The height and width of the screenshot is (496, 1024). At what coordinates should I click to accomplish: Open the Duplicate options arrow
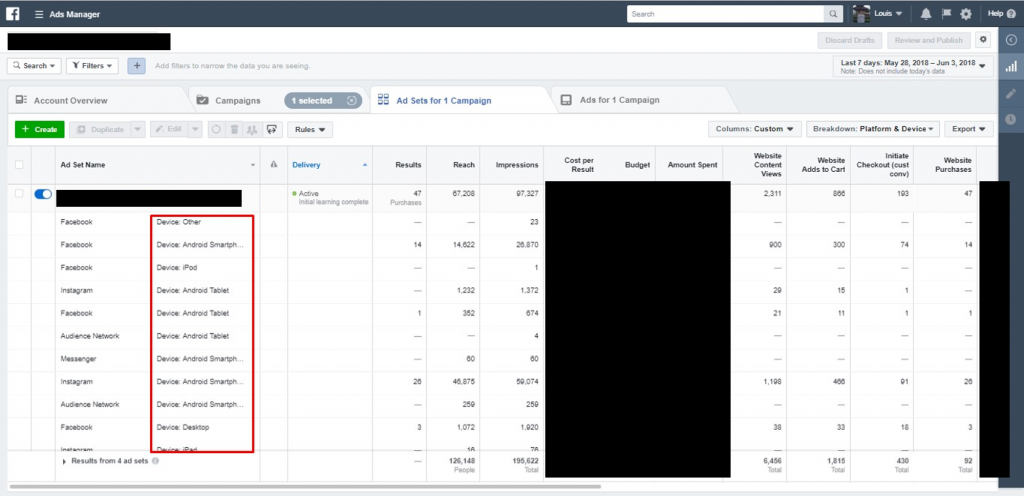[137, 129]
